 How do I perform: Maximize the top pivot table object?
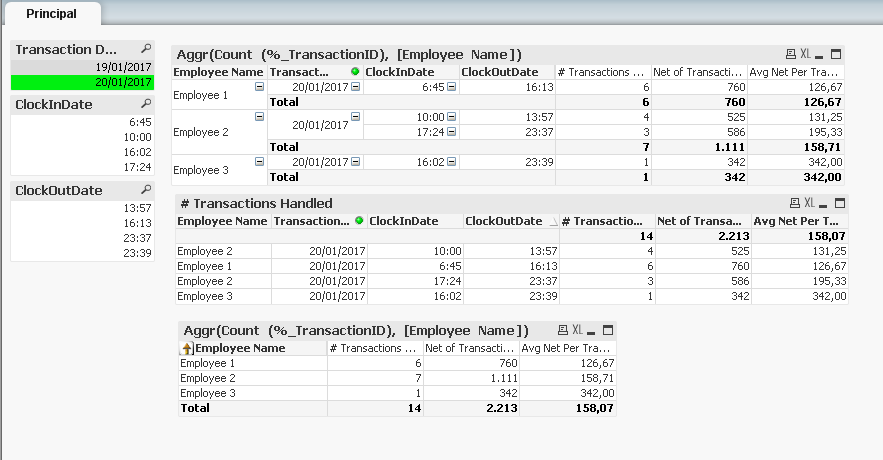pos(836,54)
